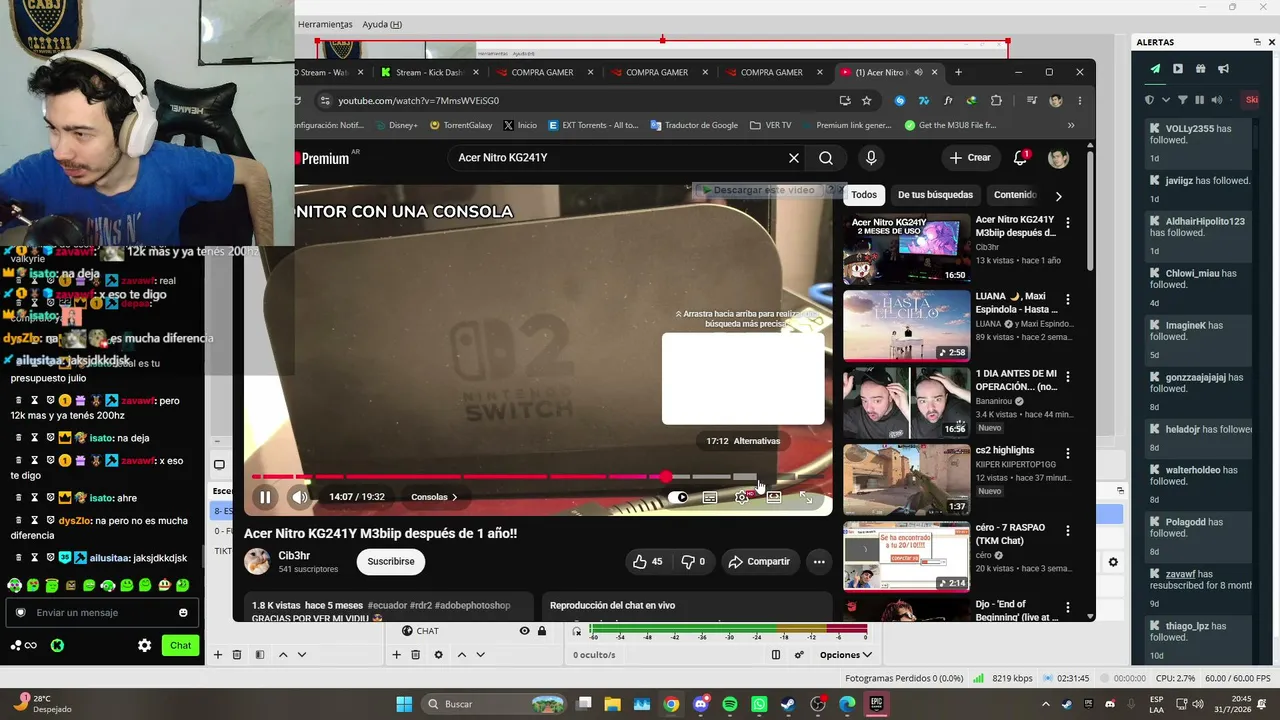The height and width of the screenshot is (720, 1280).
Task: Show hidden bookmarks with the chevron
Action: (1071, 126)
